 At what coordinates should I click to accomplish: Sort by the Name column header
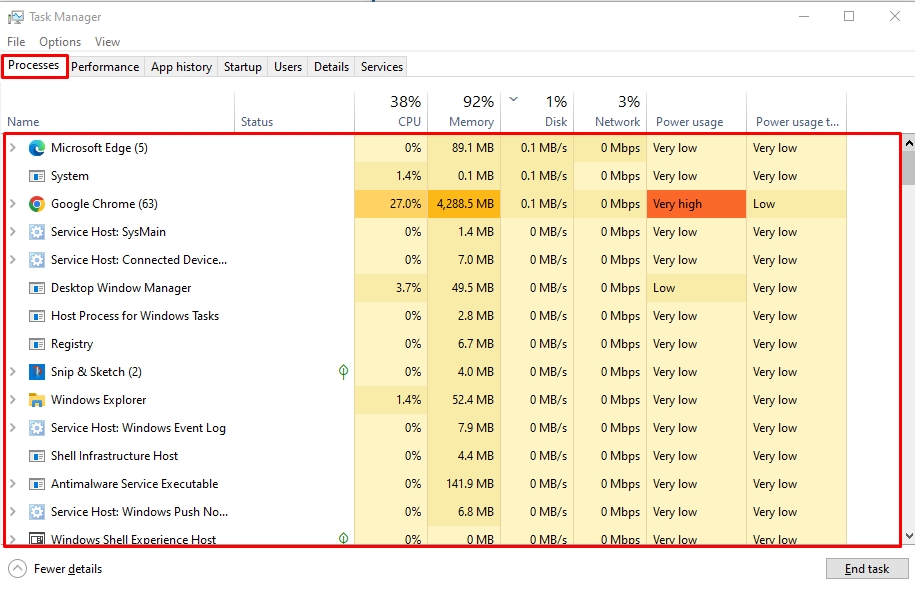[x=120, y=112]
